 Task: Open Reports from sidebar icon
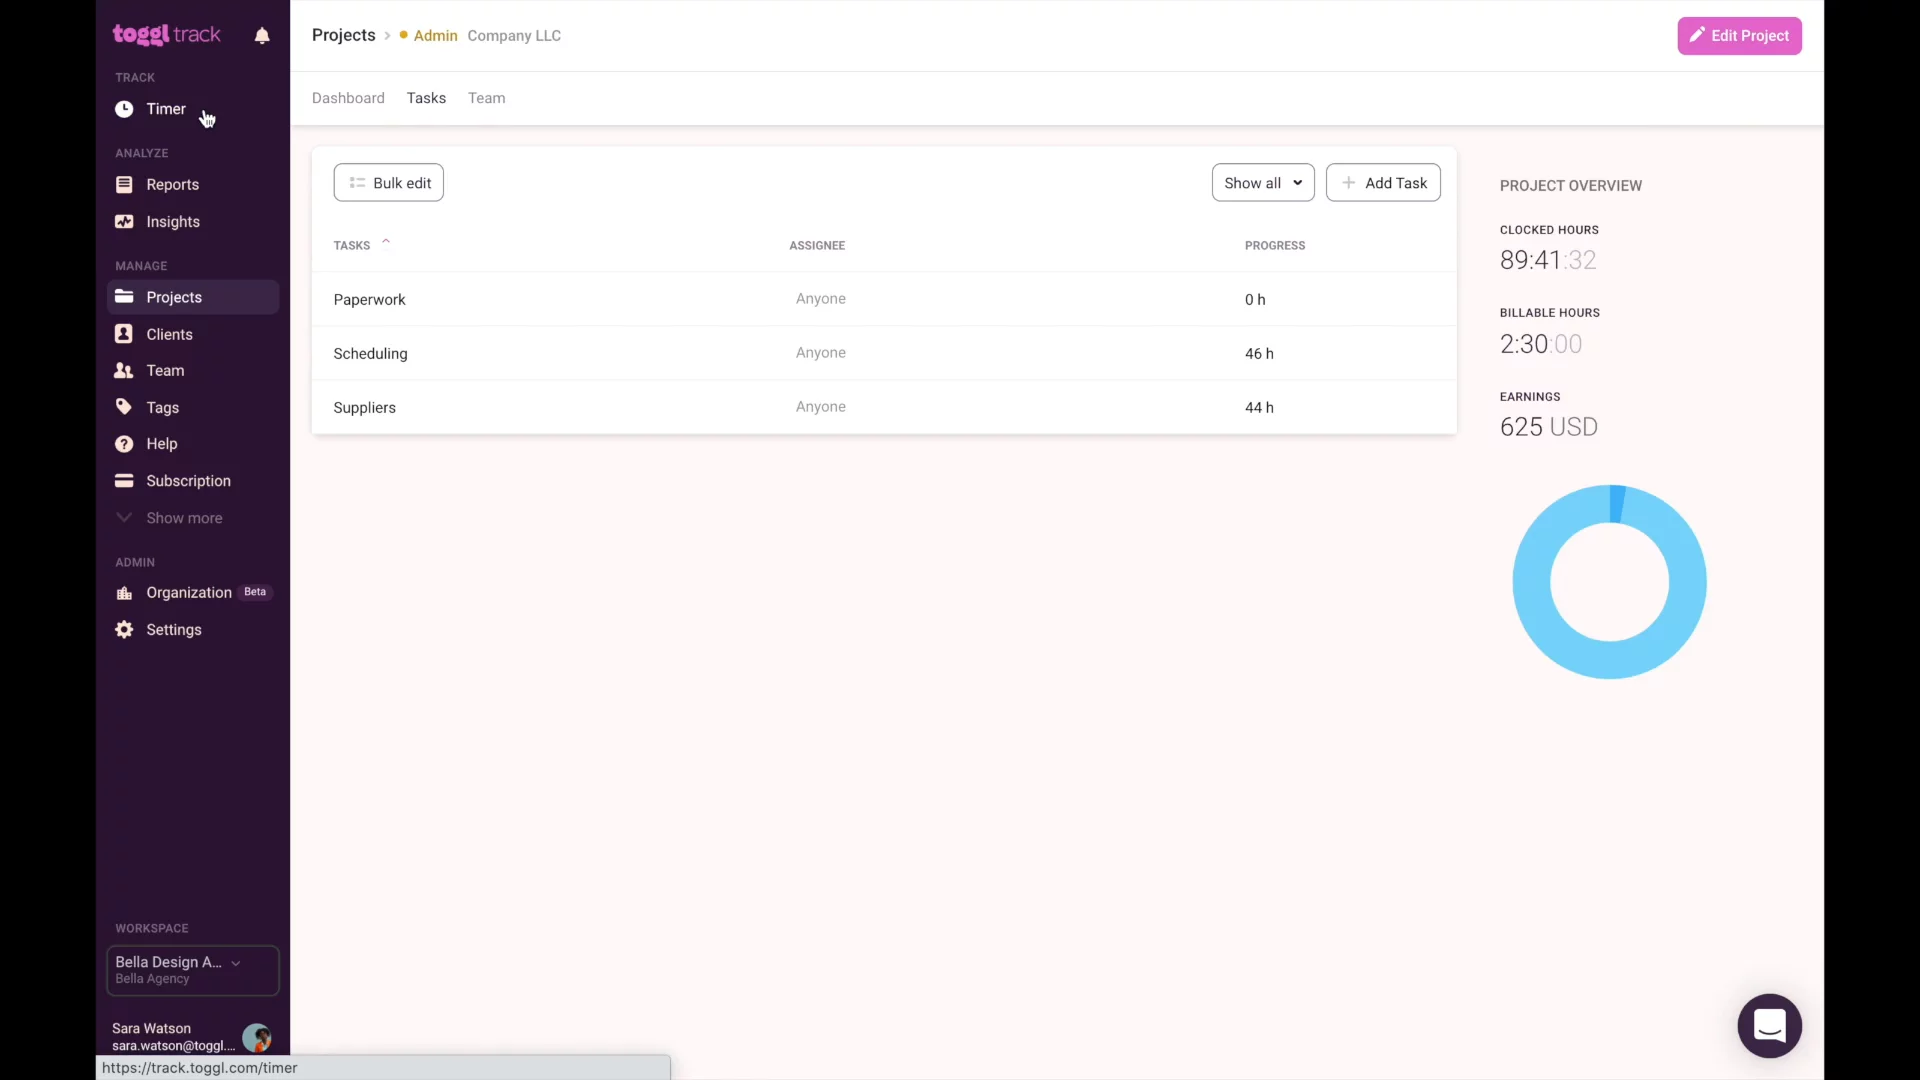[x=124, y=185]
